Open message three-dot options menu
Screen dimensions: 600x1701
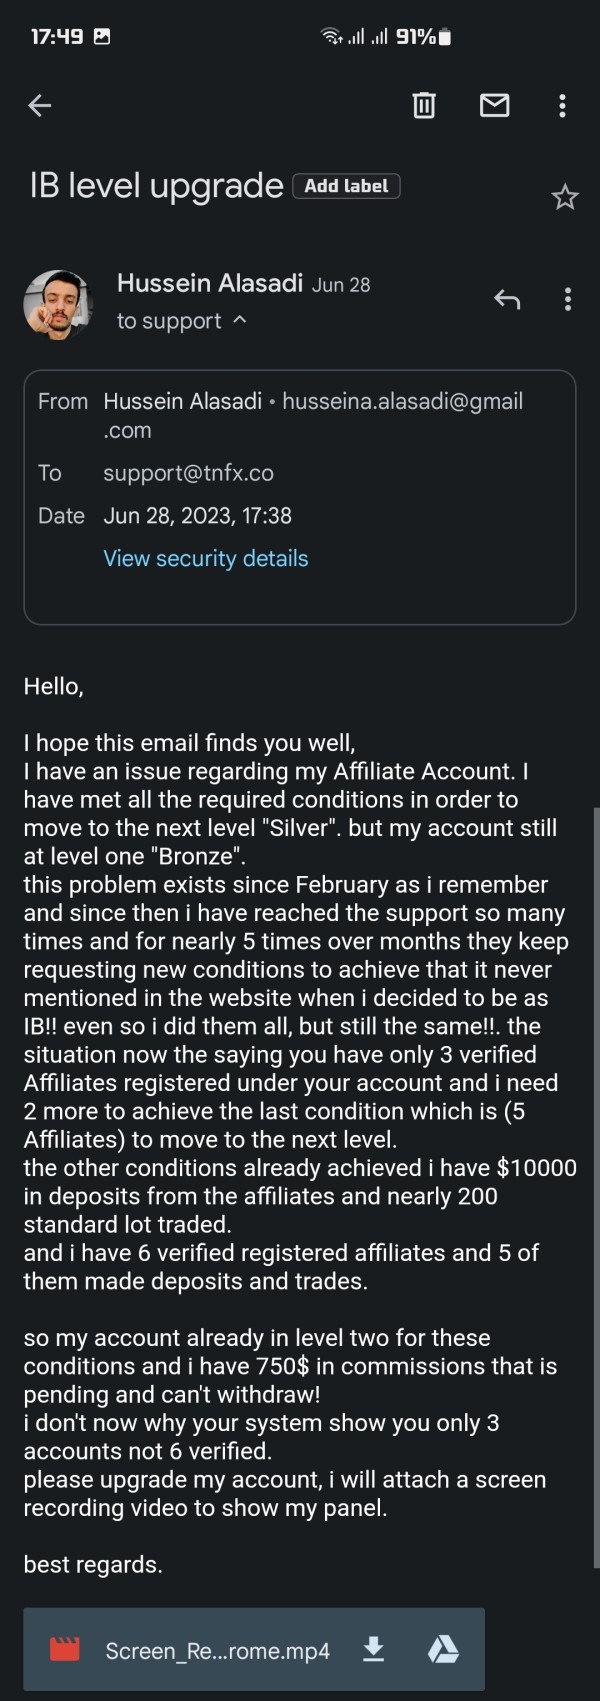[568, 299]
